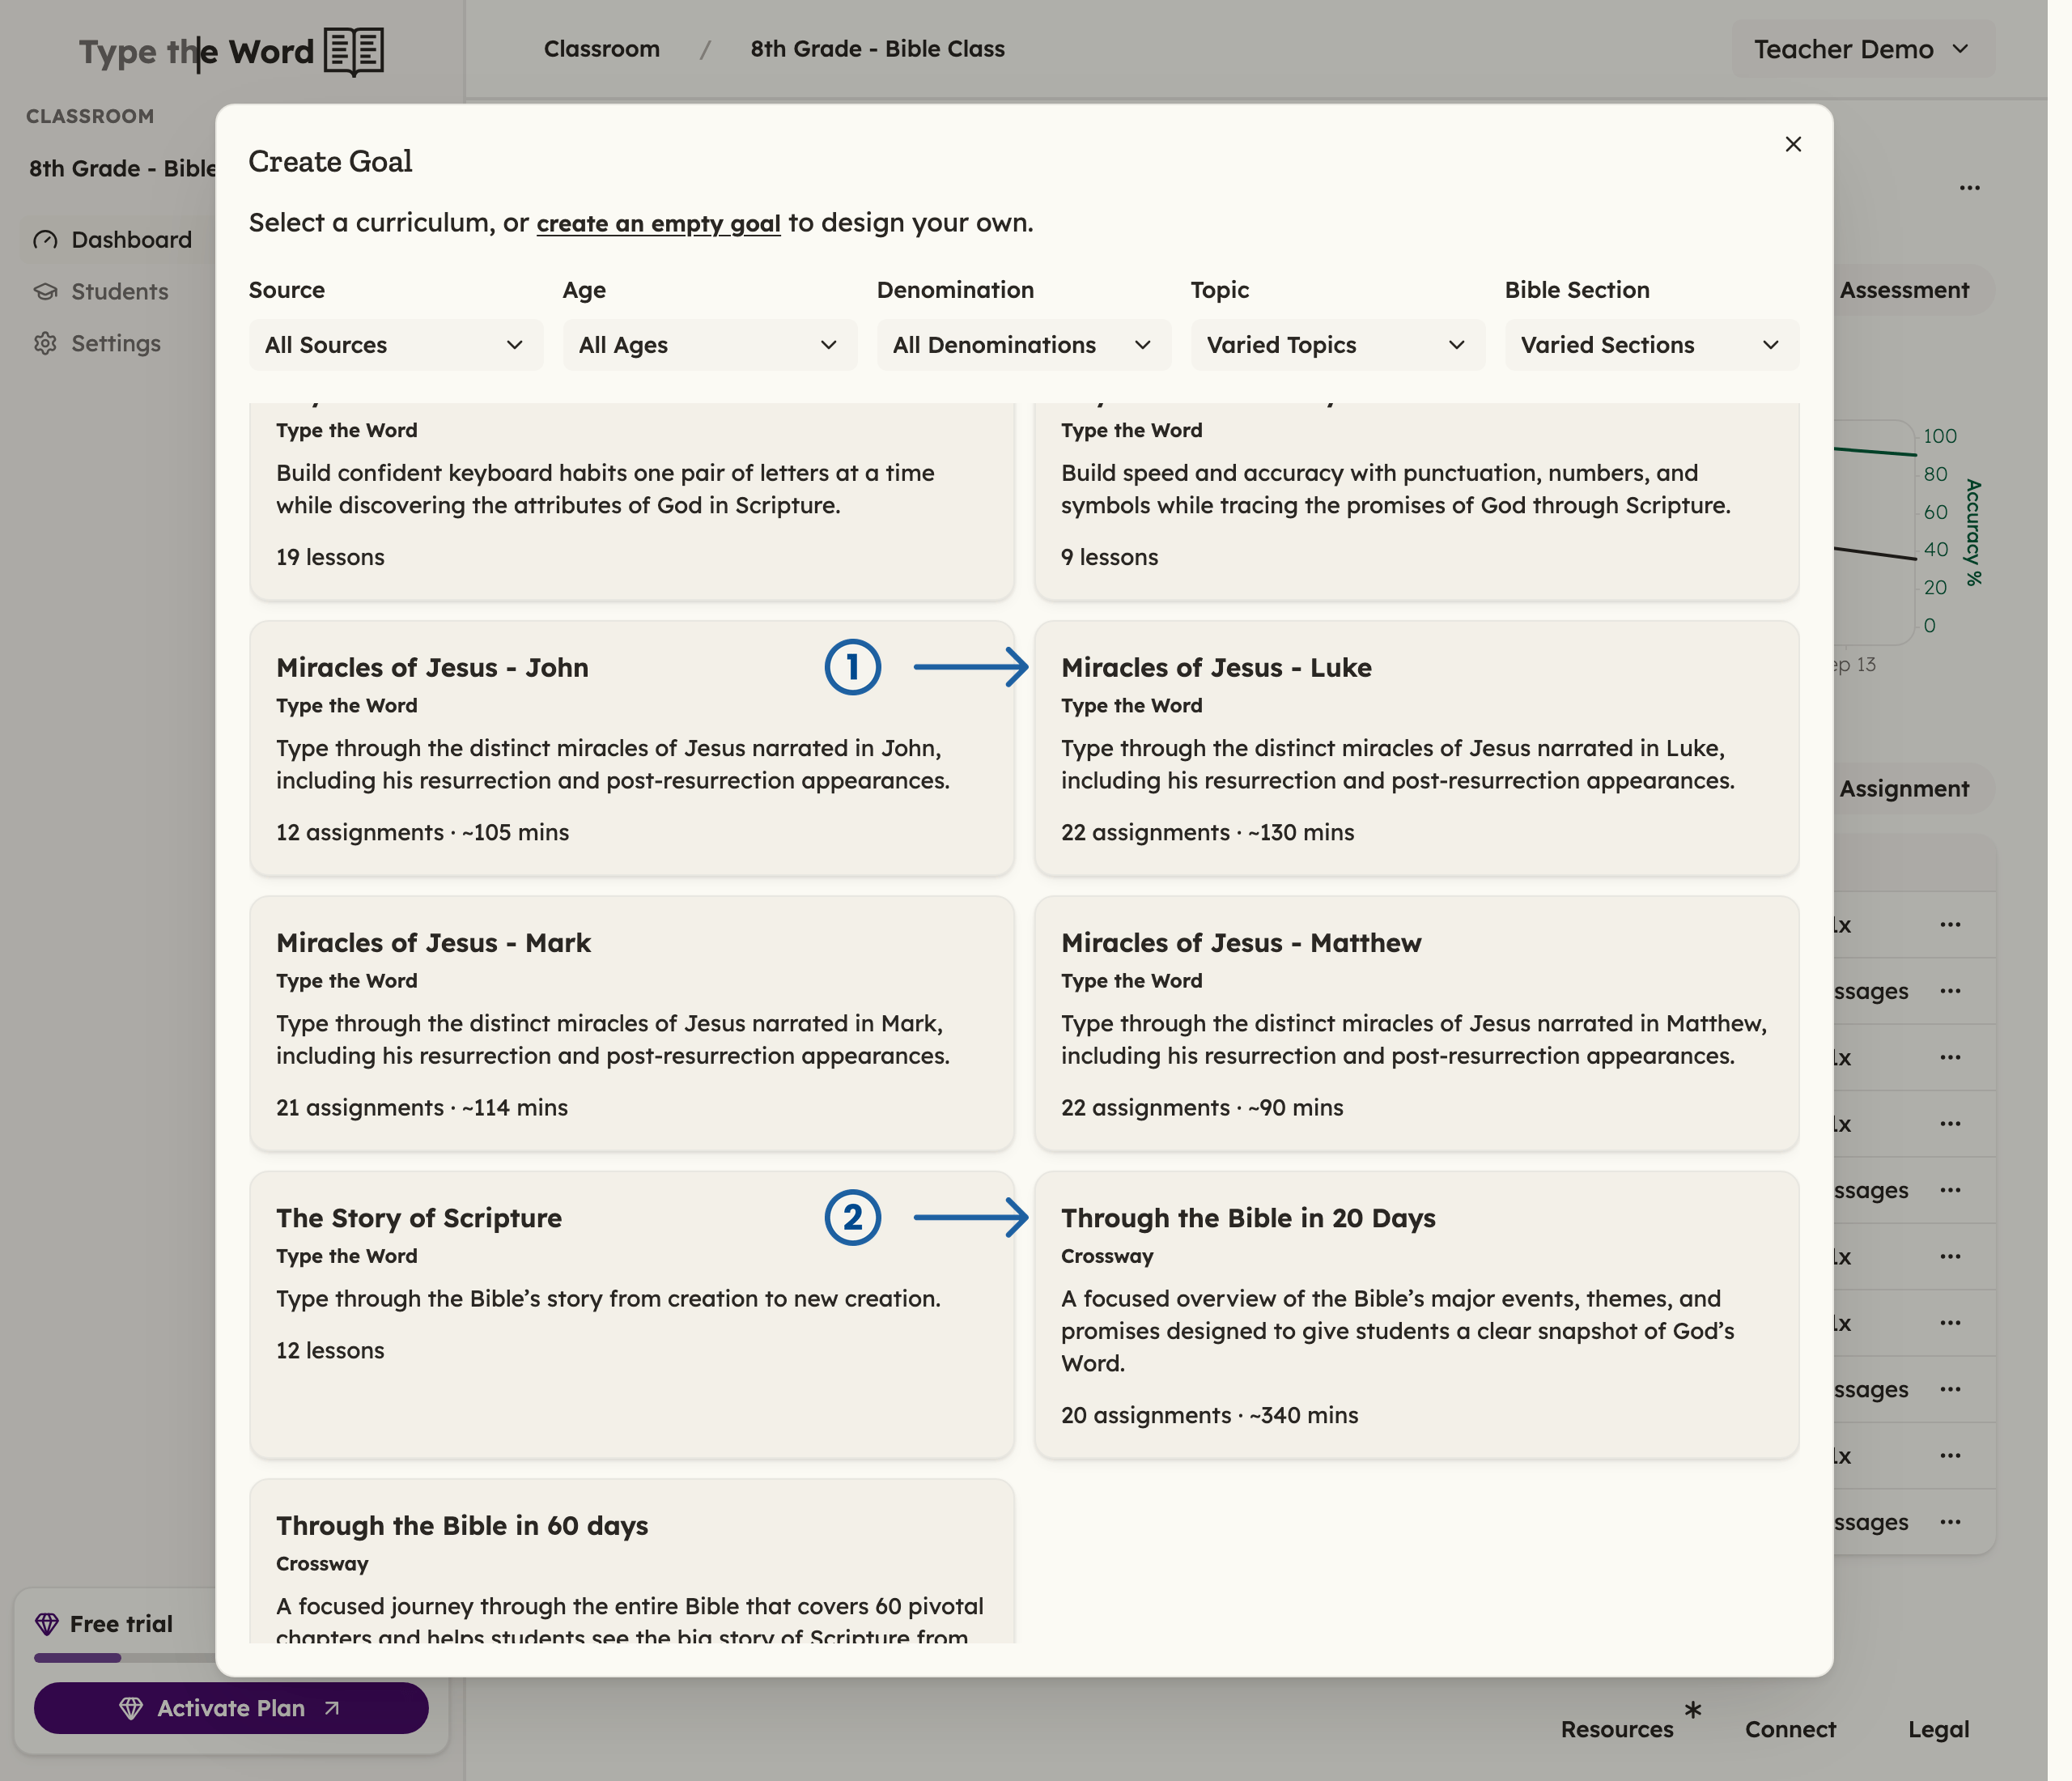Image resolution: width=2072 pixels, height=1781 pixels.
Task: Click the Dashboard gauge icon in sidebar
Action: click(x=45, y=240)
